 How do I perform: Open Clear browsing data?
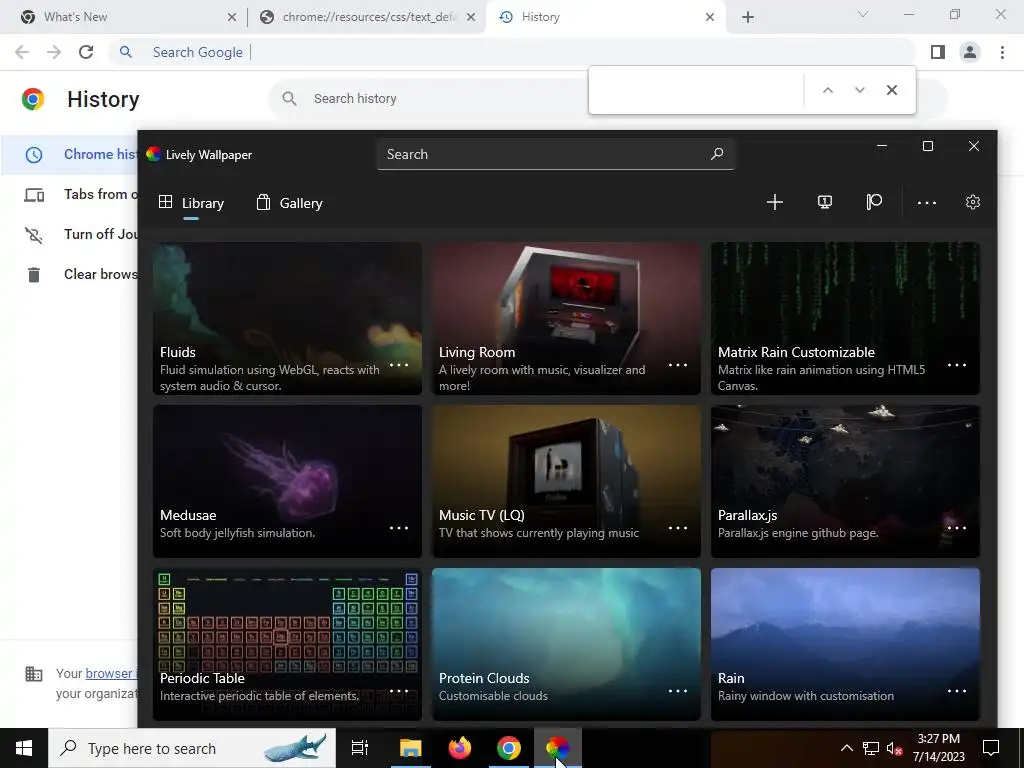click(70, 274)
